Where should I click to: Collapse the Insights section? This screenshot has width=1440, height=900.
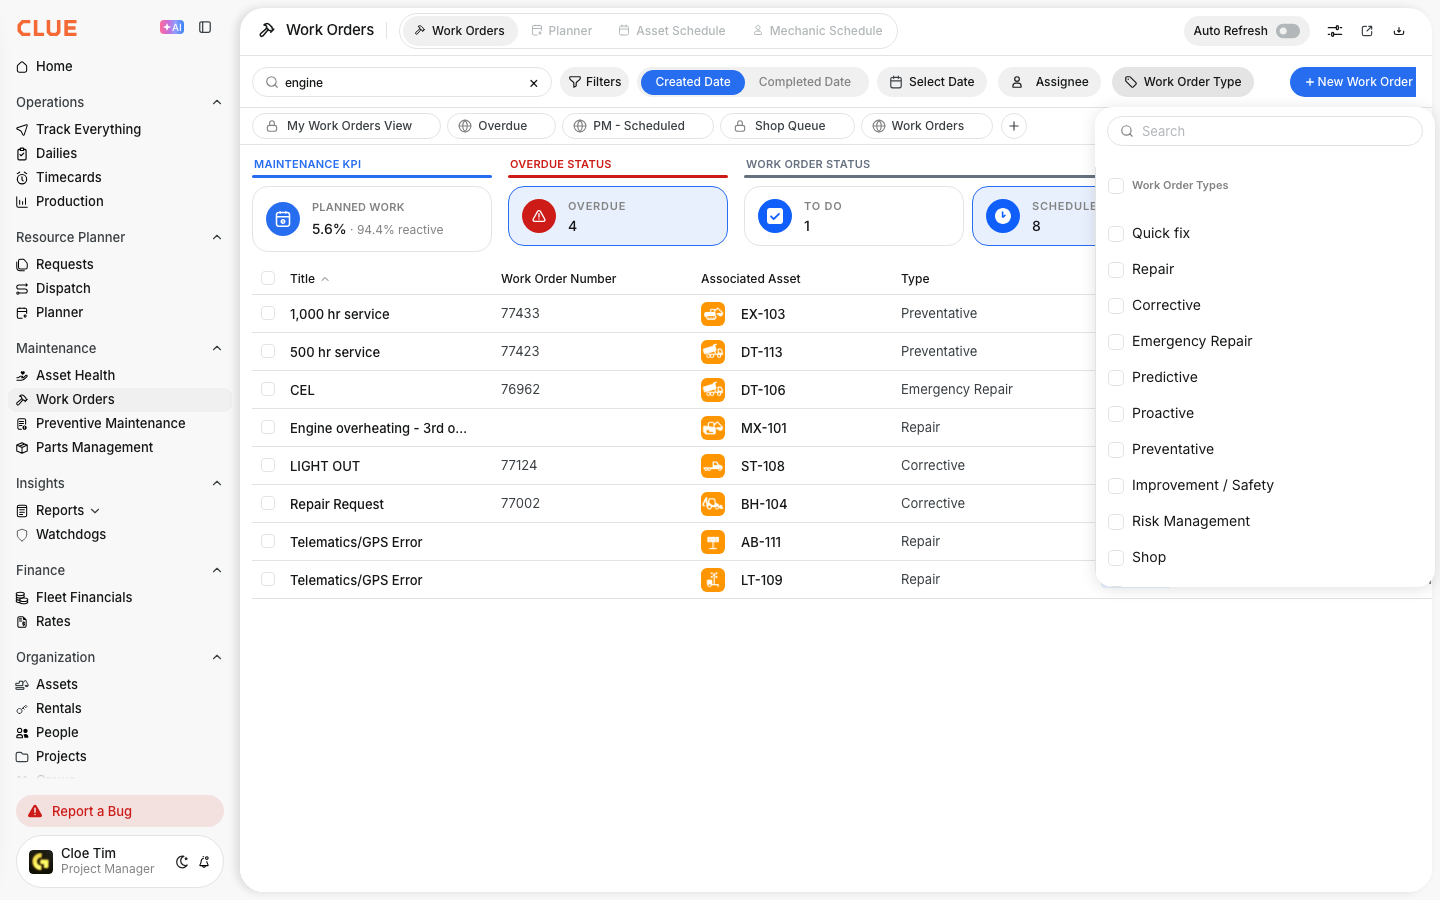pyautogui.click(x=217, y=483)
